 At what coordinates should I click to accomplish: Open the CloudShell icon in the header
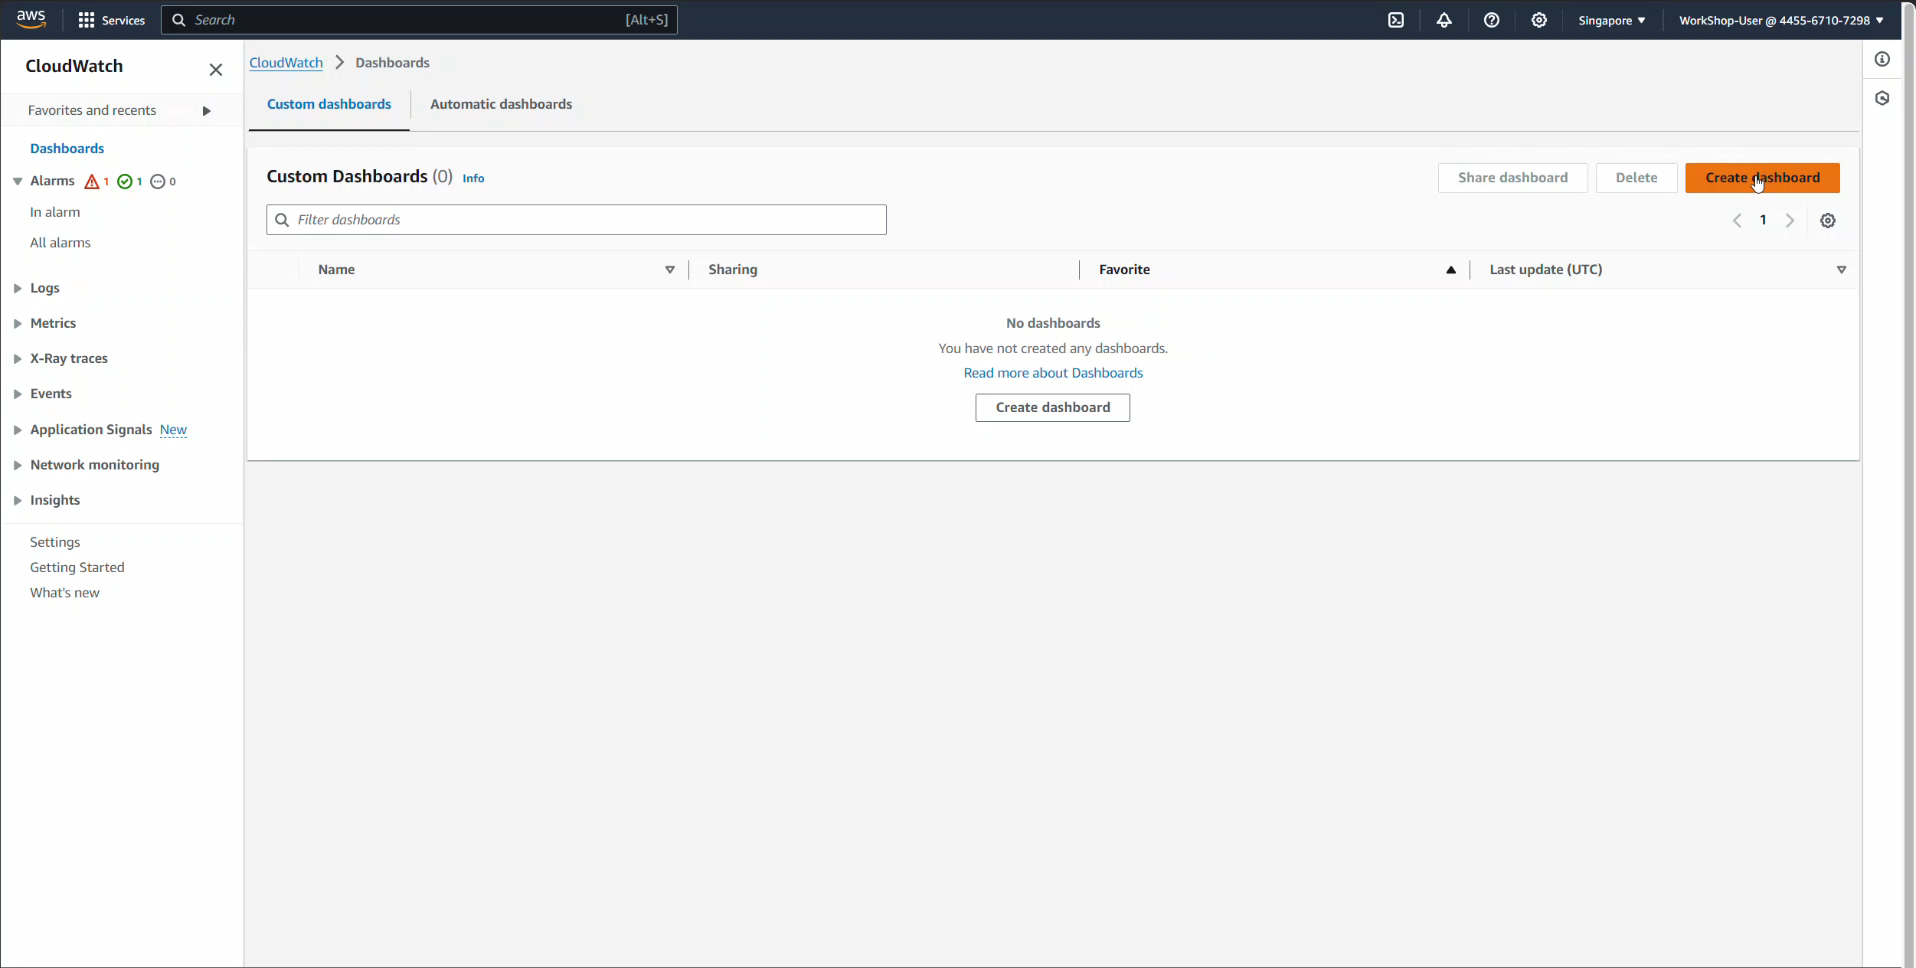pyautogui.click(x=1396, y=20)
